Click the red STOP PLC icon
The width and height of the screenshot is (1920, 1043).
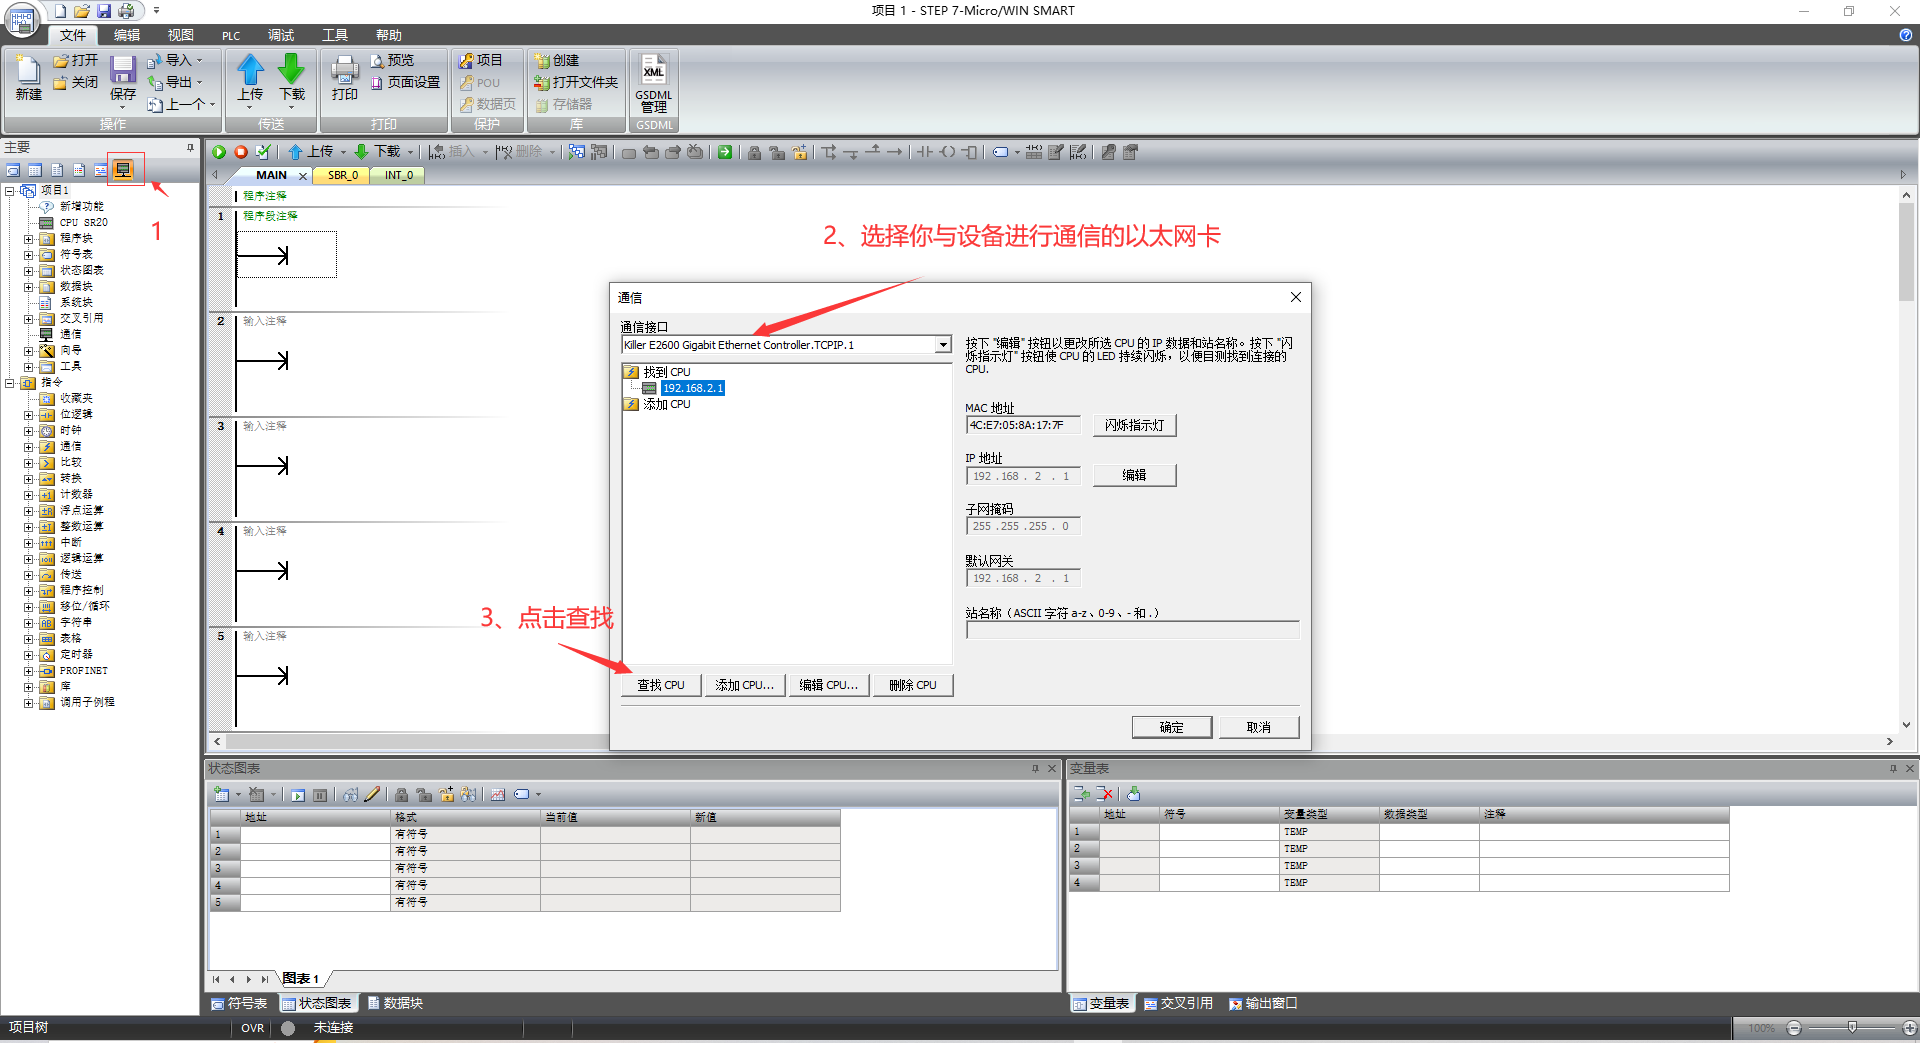pyautogui.click(x=241, y=152)
